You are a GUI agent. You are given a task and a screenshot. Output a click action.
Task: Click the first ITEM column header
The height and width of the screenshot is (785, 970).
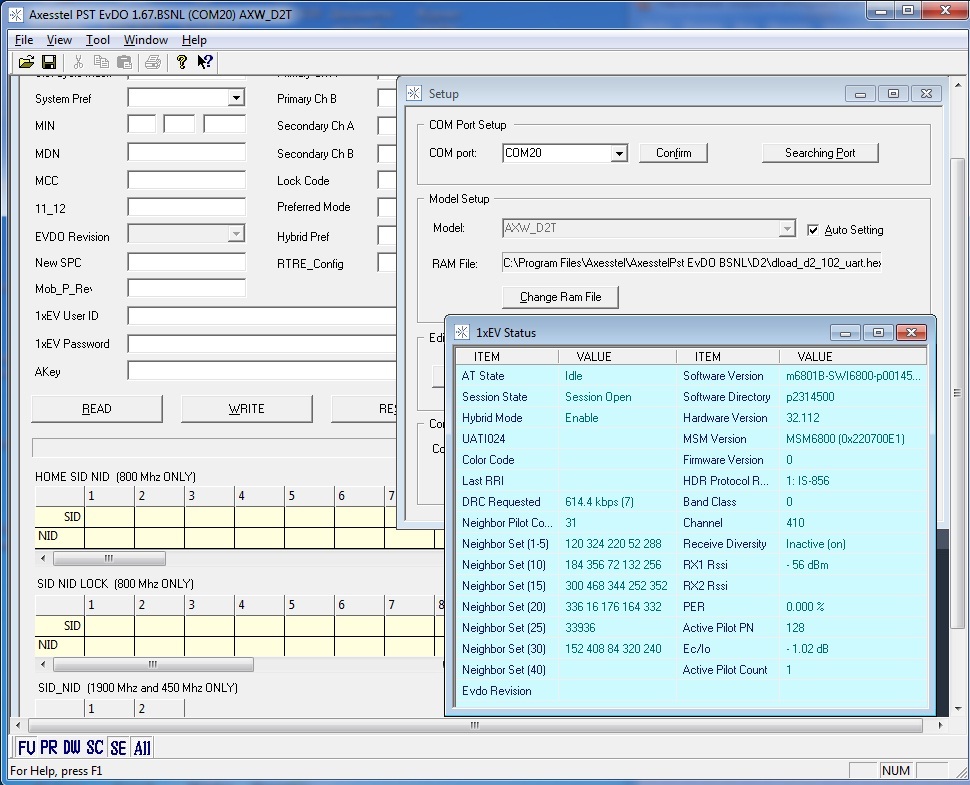coord(507,356)
